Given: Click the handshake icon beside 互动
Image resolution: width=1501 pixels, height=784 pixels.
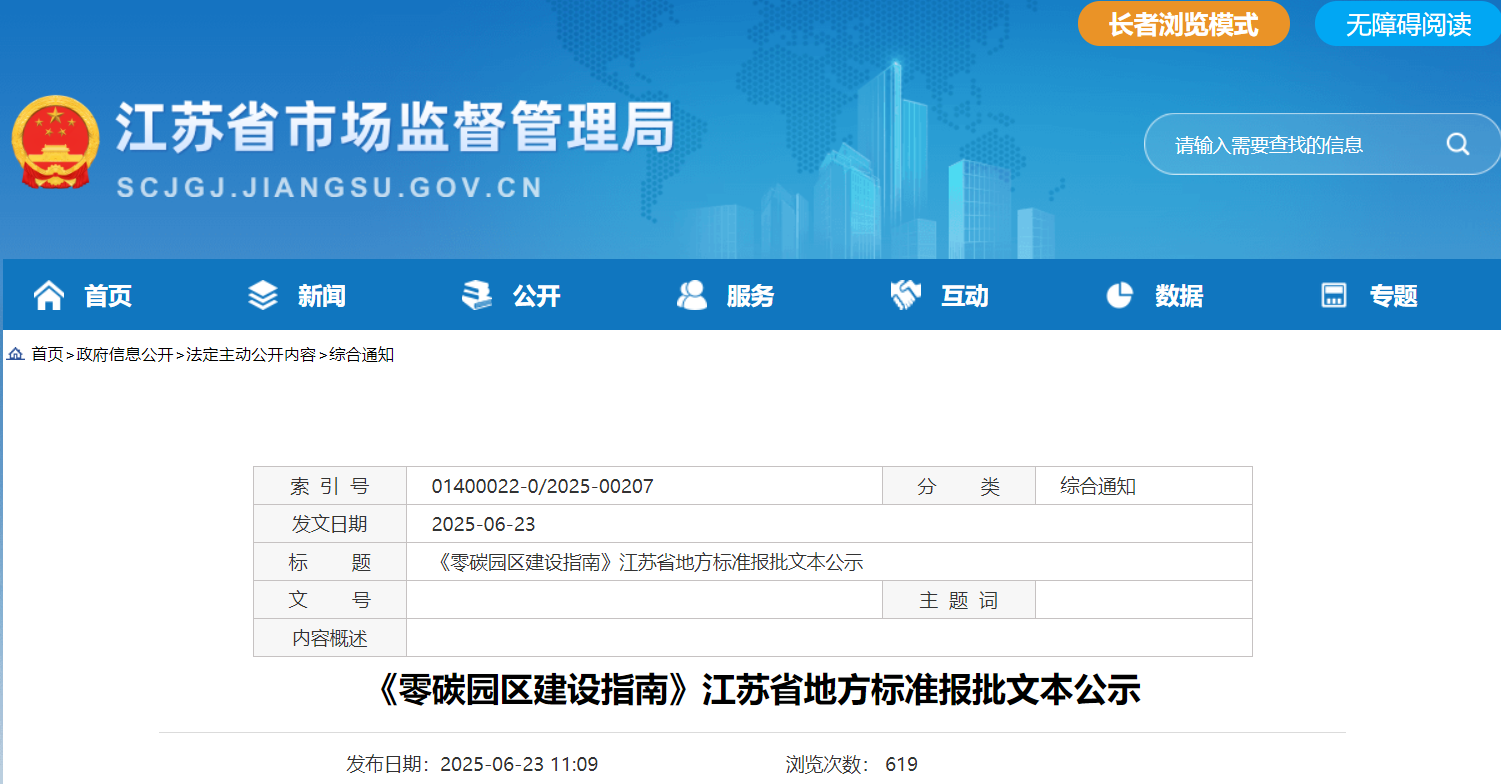Looking at the screenshot, I should 905,296.
